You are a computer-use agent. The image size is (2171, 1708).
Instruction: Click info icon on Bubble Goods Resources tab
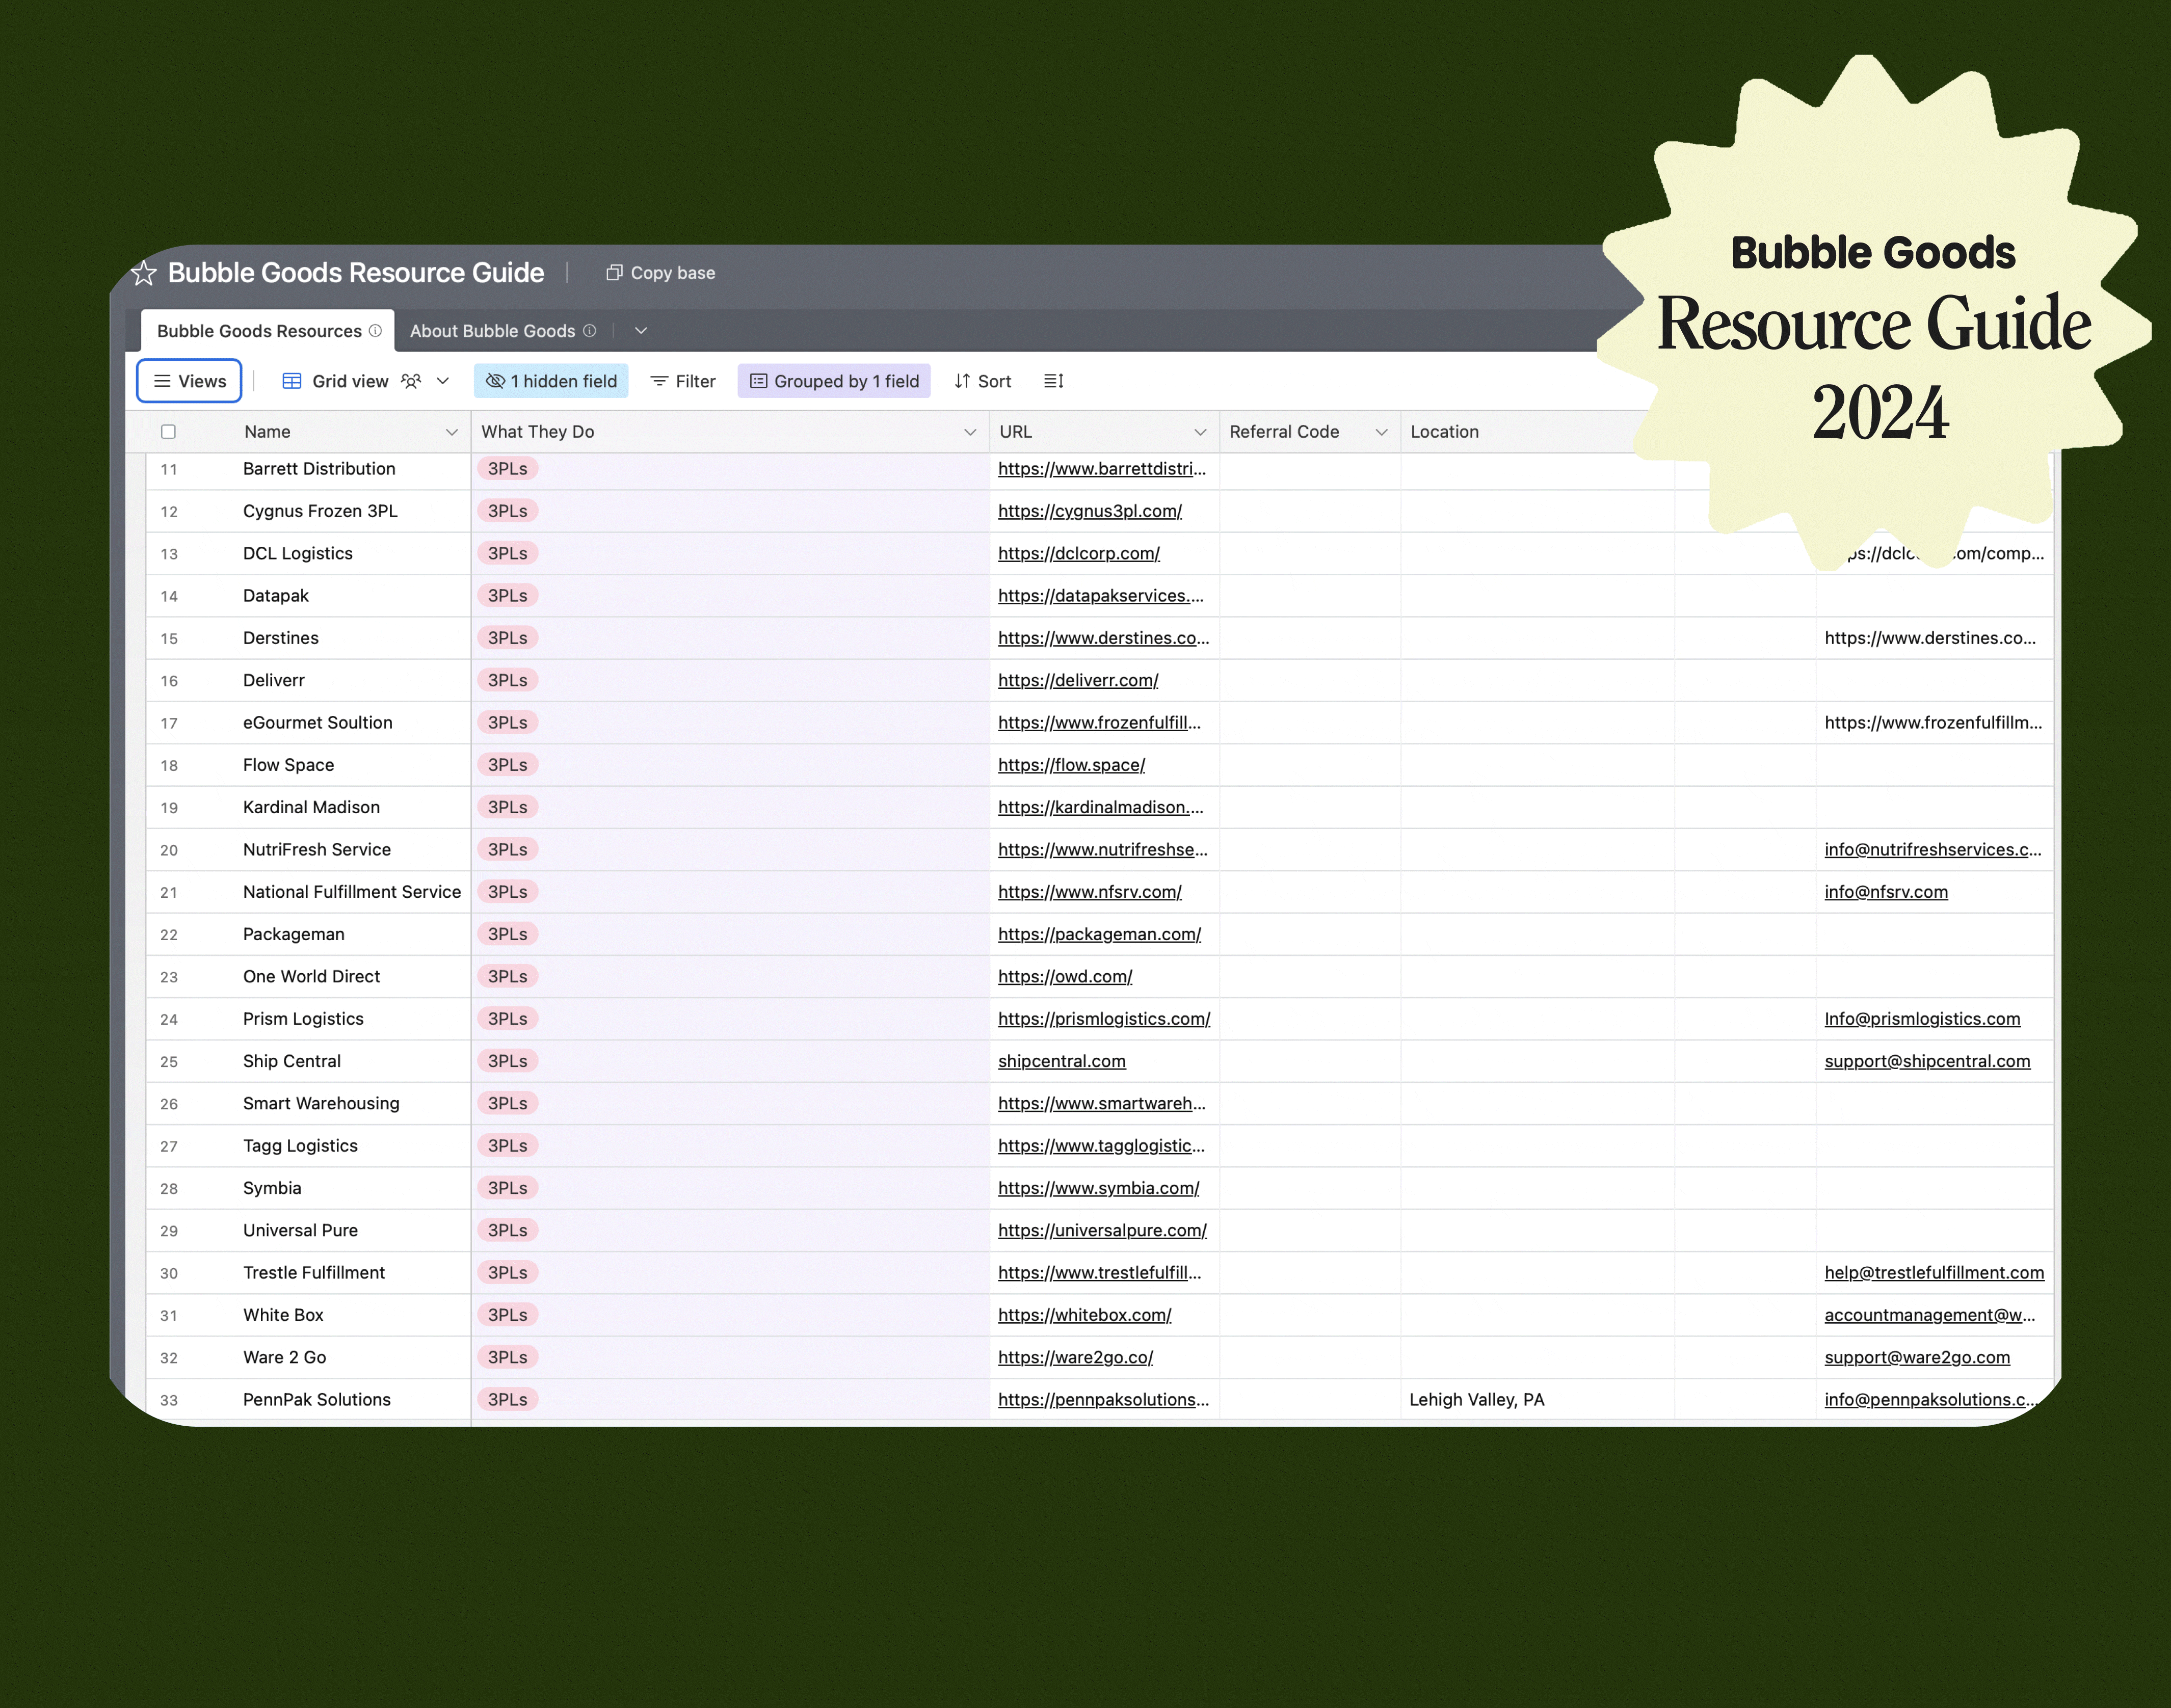(x=375, y=331)
